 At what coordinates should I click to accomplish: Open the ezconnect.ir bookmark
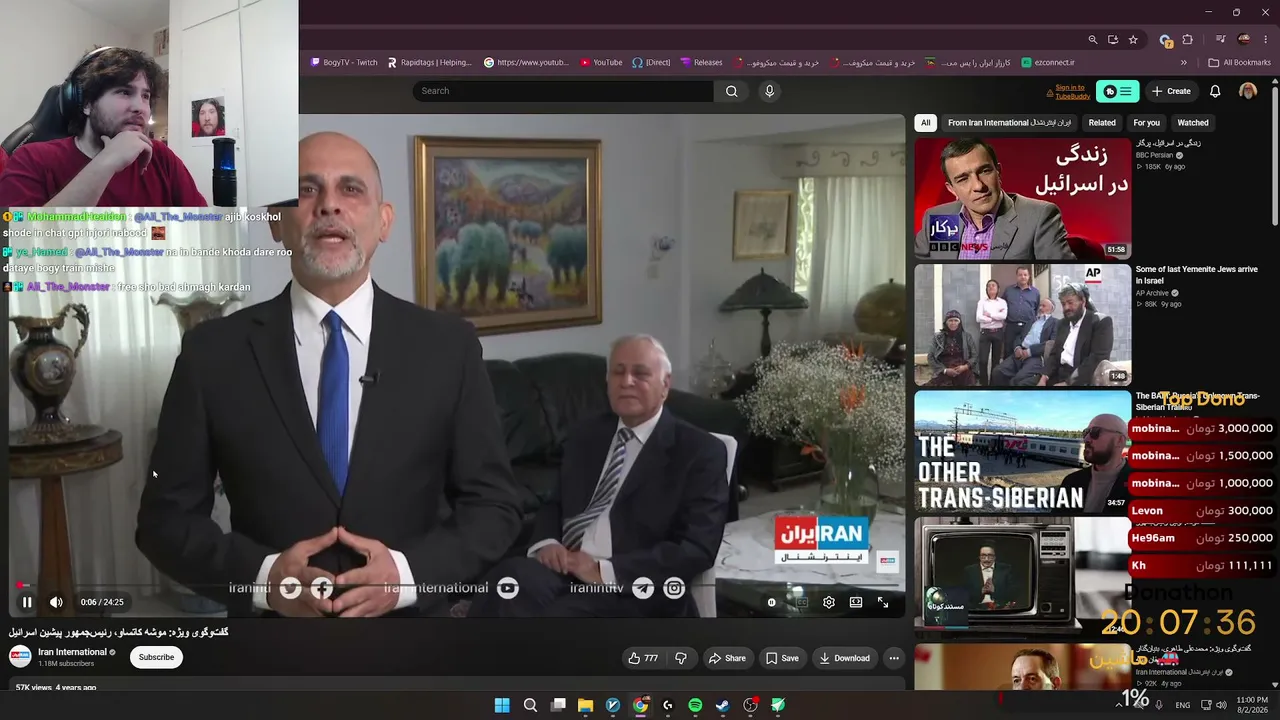(1048, 62)
